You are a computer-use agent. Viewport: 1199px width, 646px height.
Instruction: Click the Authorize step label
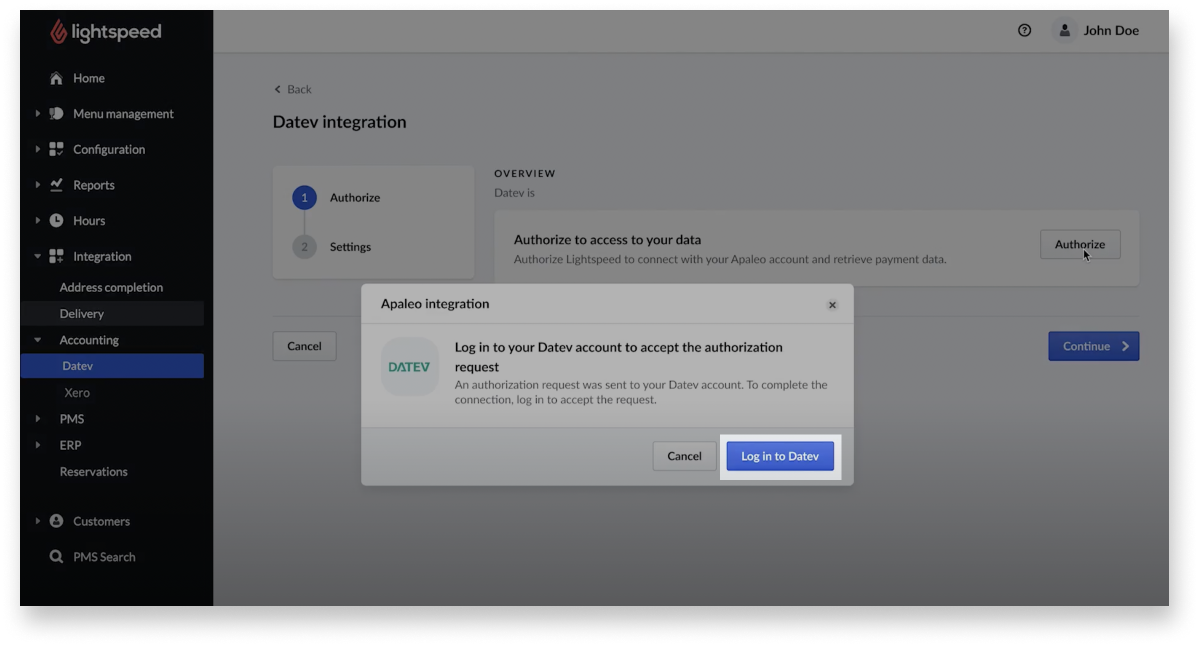click(355, 197)
